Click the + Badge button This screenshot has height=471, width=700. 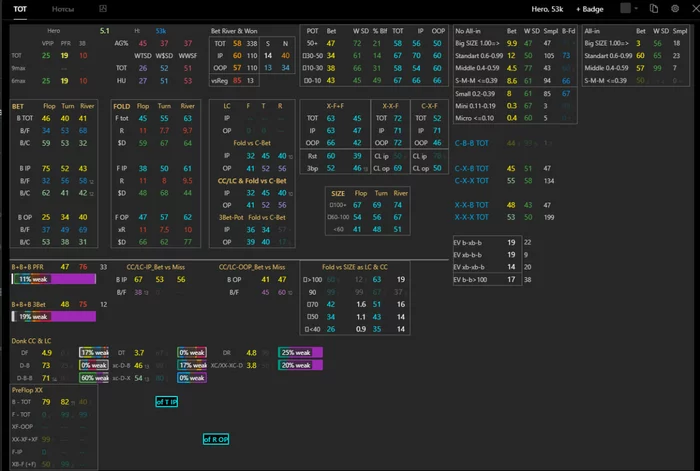(x=590, y=9)
